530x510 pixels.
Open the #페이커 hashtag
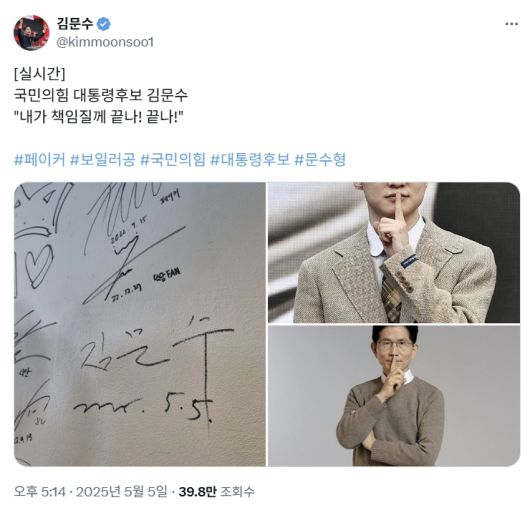[x=40, y=159]
